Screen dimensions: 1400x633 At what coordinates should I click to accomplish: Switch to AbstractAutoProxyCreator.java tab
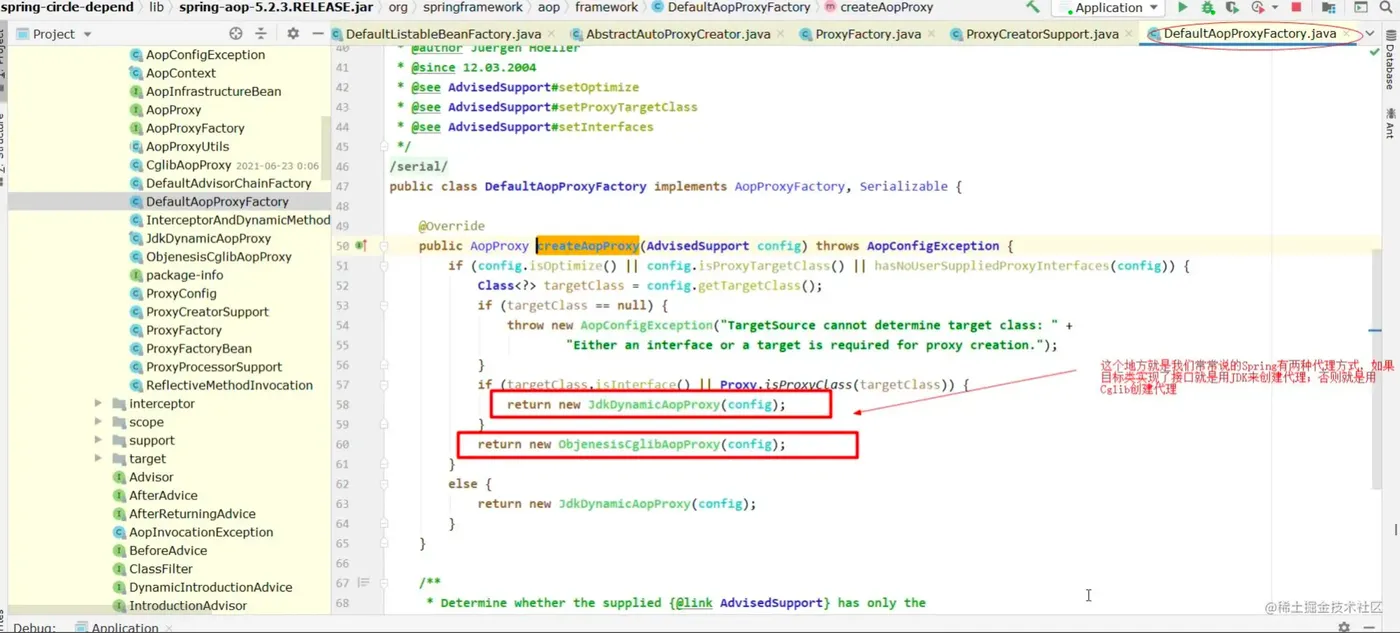[678, 34]
